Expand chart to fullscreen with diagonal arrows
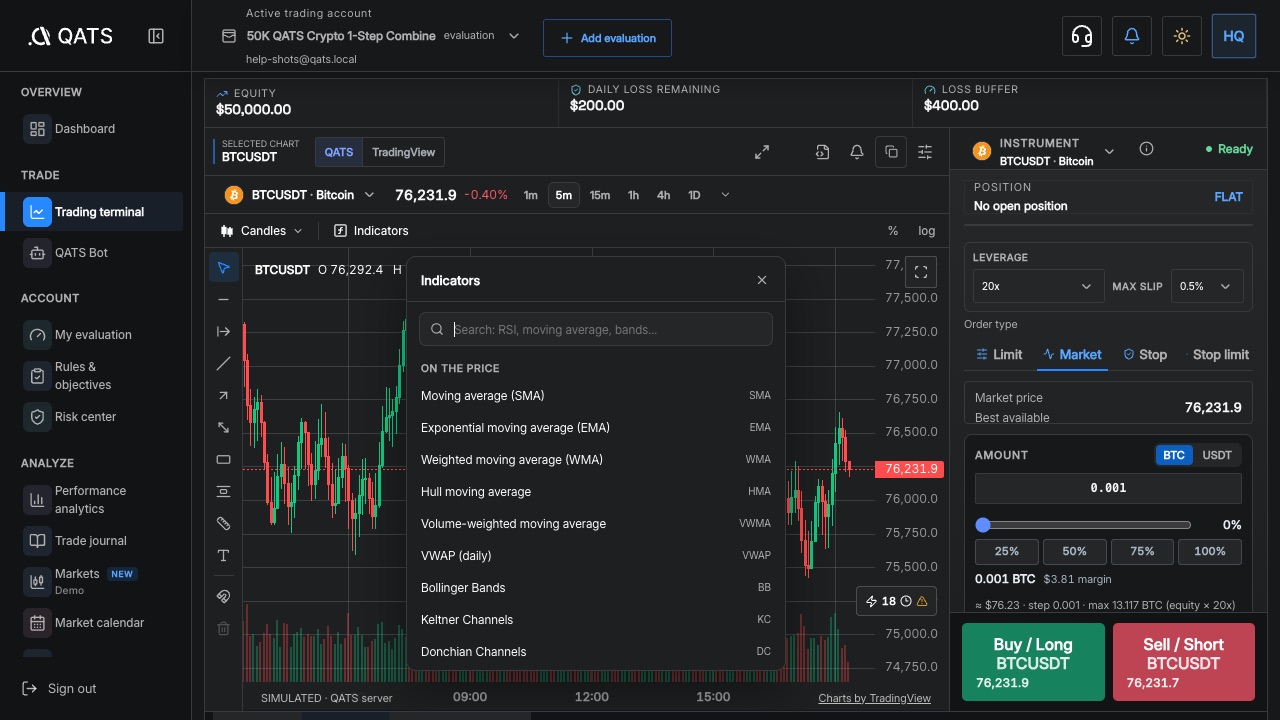This screenshot has width=1280, height=720. 762,152
